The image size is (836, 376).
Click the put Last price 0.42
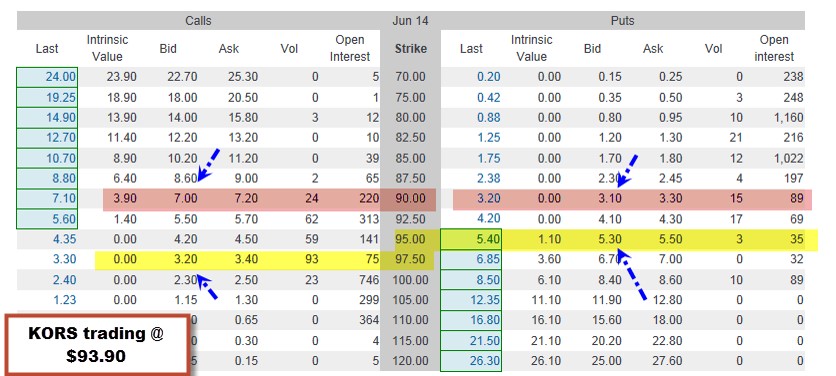click(488, 98)
